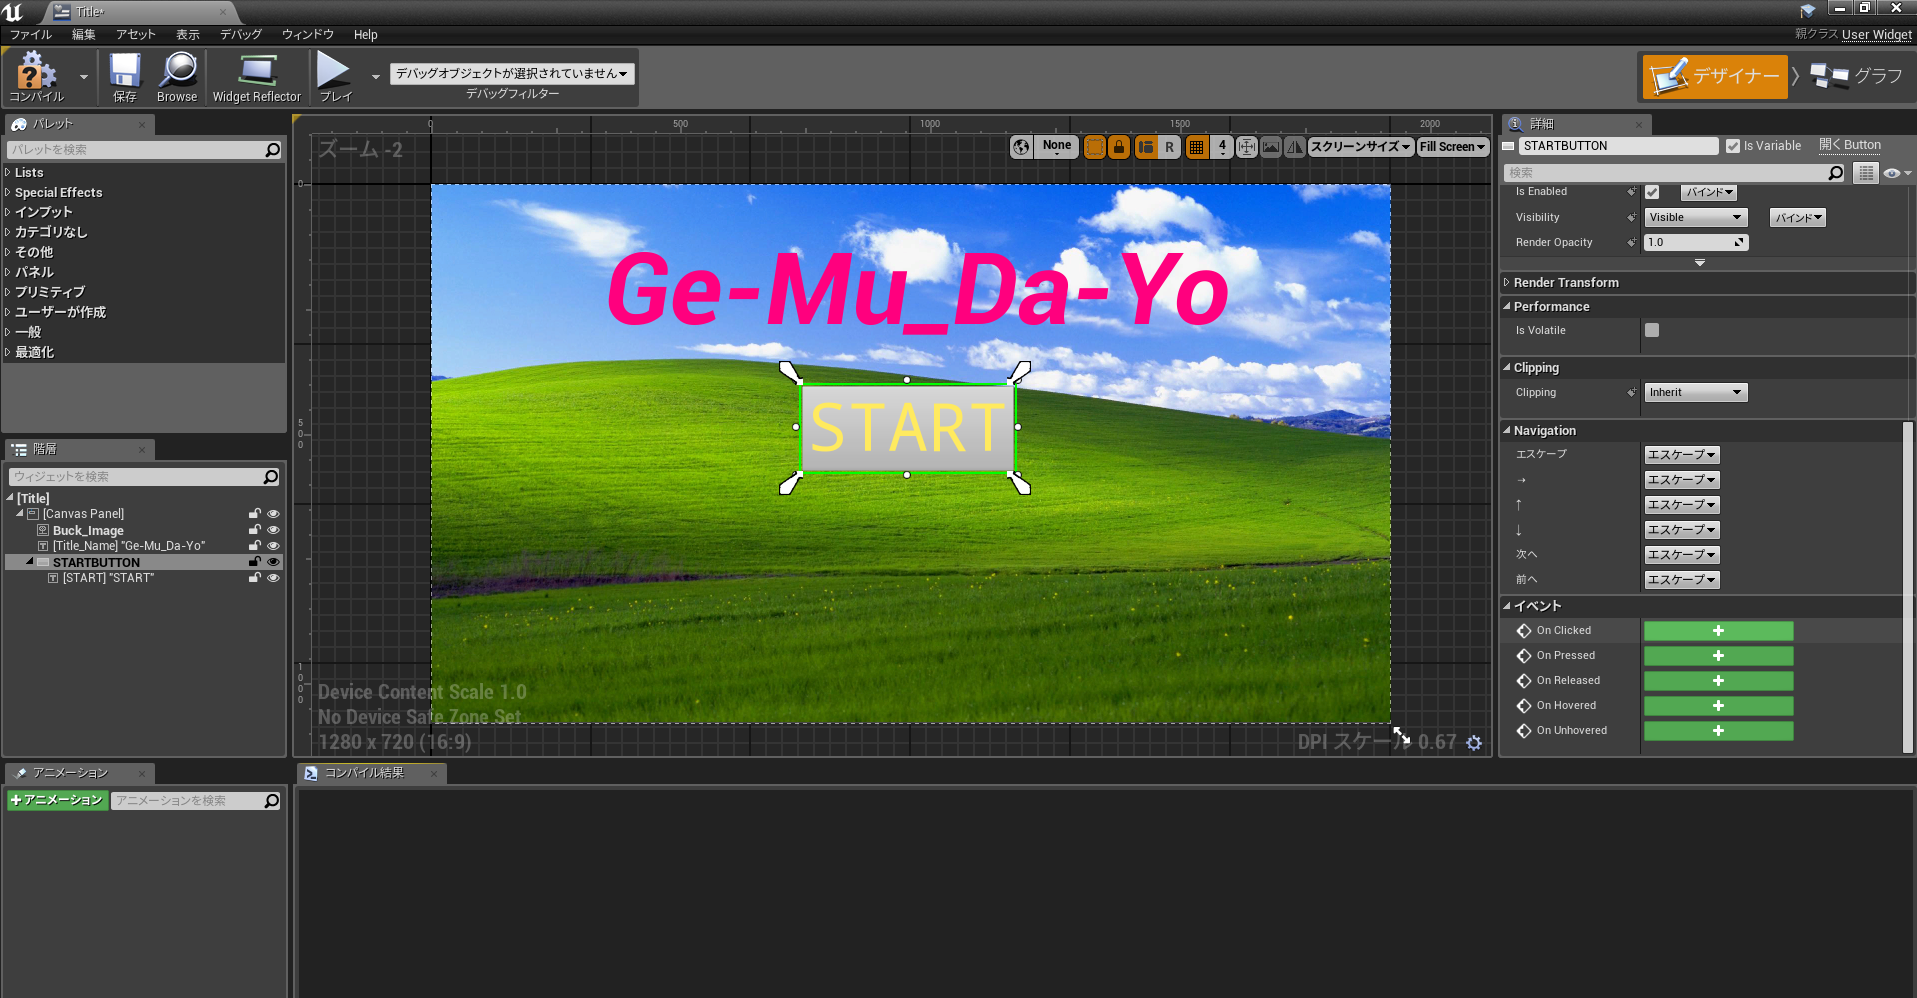
Task: Hide the Buck_Image widget with the eye icon
Action: (x=273, y=530)
